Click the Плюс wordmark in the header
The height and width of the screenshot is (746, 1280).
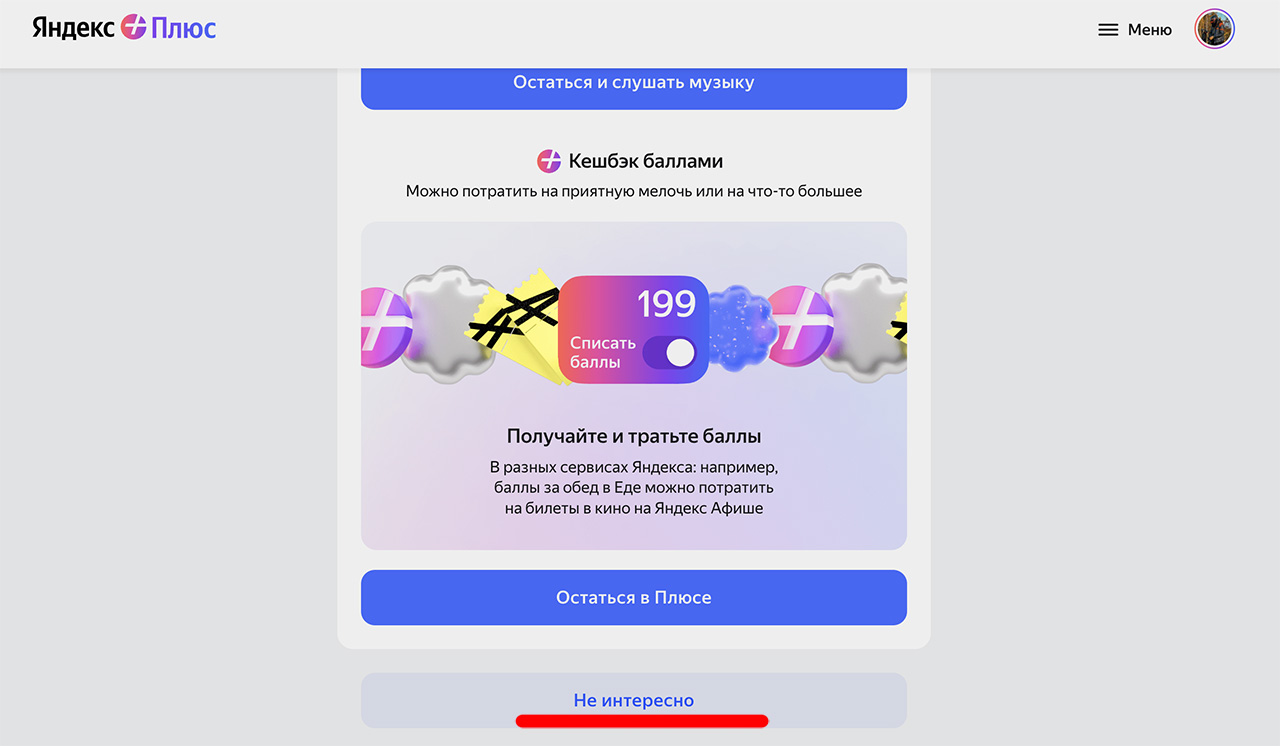point(183,28)
